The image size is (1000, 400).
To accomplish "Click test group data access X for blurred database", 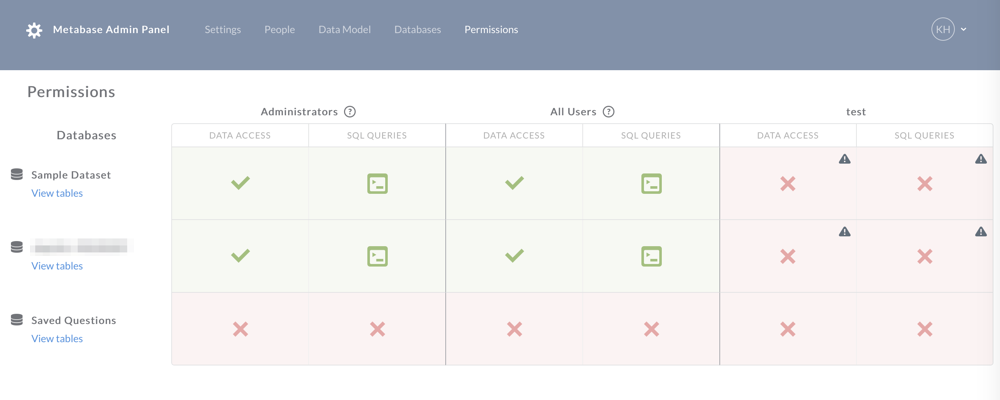I will [788, 257].
